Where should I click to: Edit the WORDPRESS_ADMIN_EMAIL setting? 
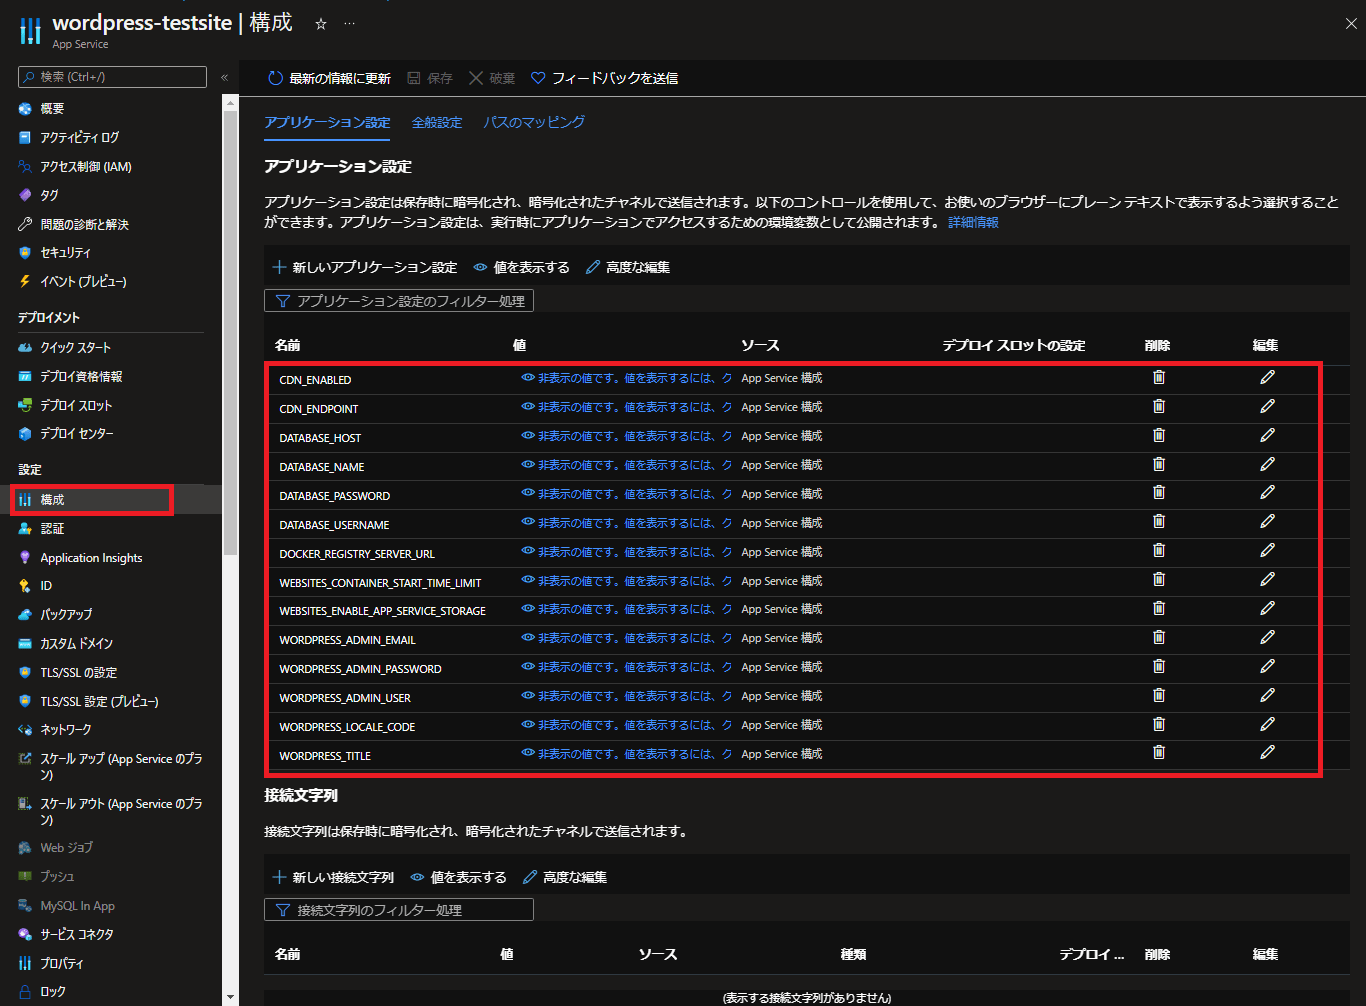pyautogui.click(x=1267, y=637)
